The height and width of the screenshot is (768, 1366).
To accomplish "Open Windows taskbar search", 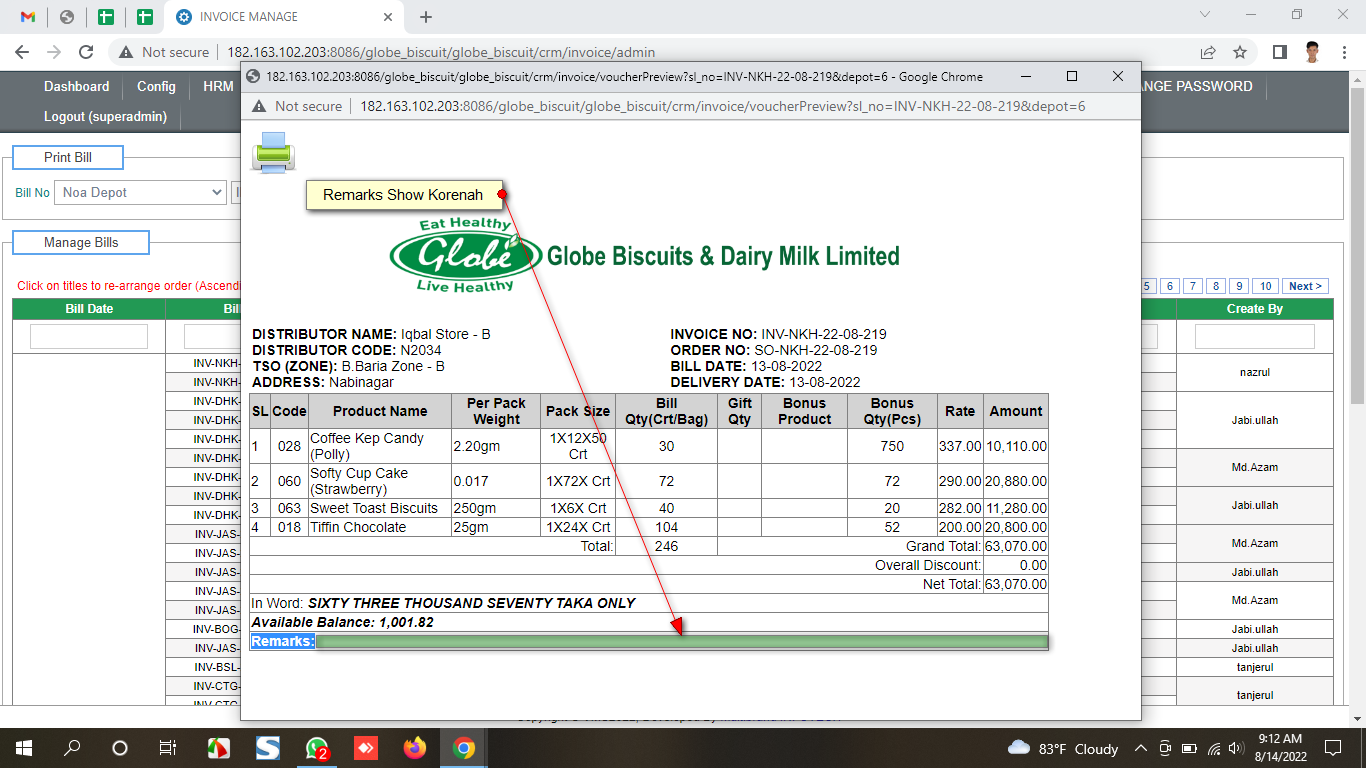I will 72,747.
